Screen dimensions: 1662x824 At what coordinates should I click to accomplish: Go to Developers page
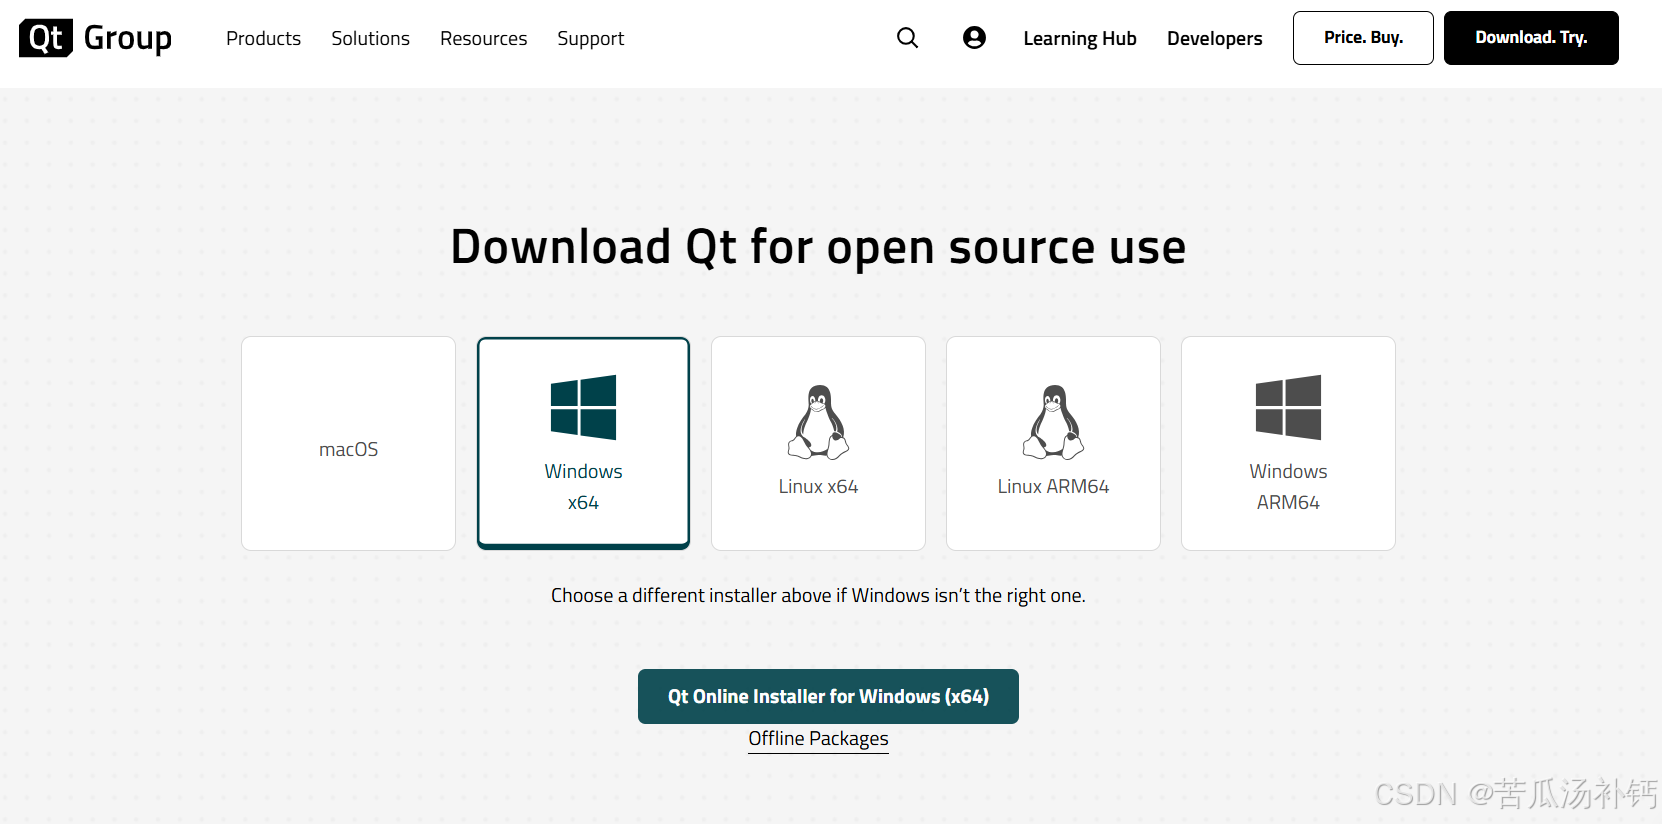1215,39
